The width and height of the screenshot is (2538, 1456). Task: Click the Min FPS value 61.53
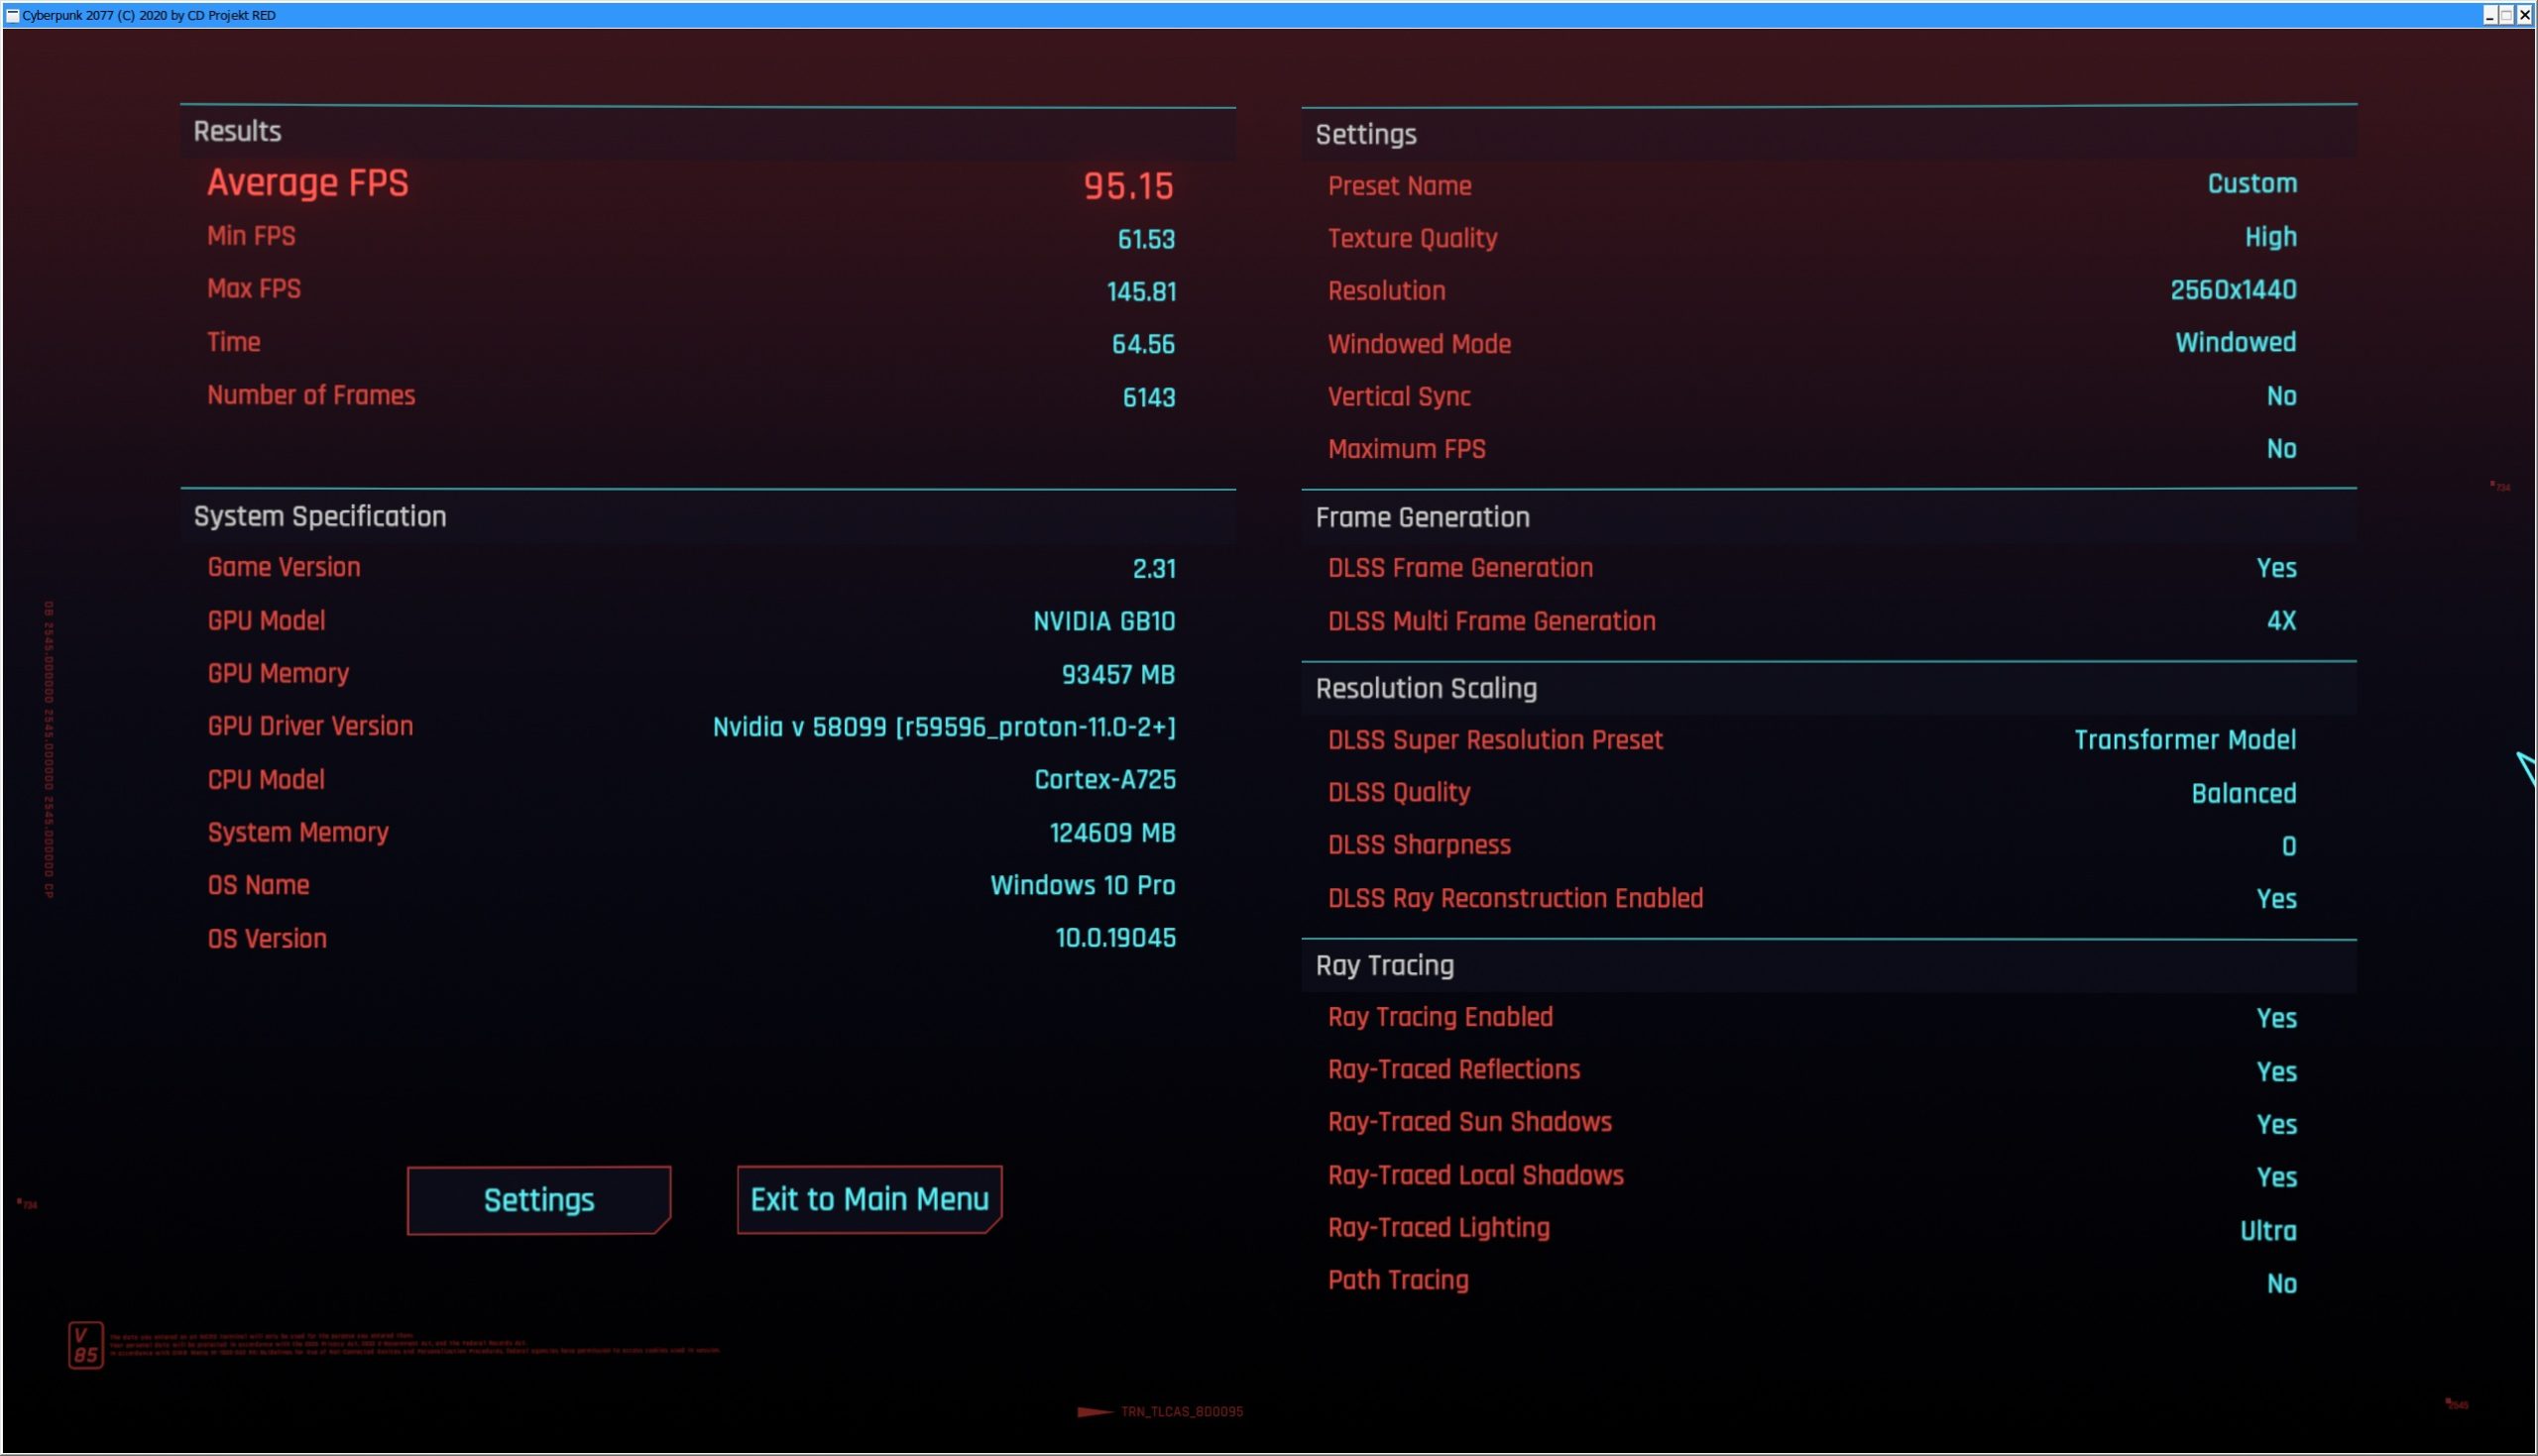(1146, 240)
